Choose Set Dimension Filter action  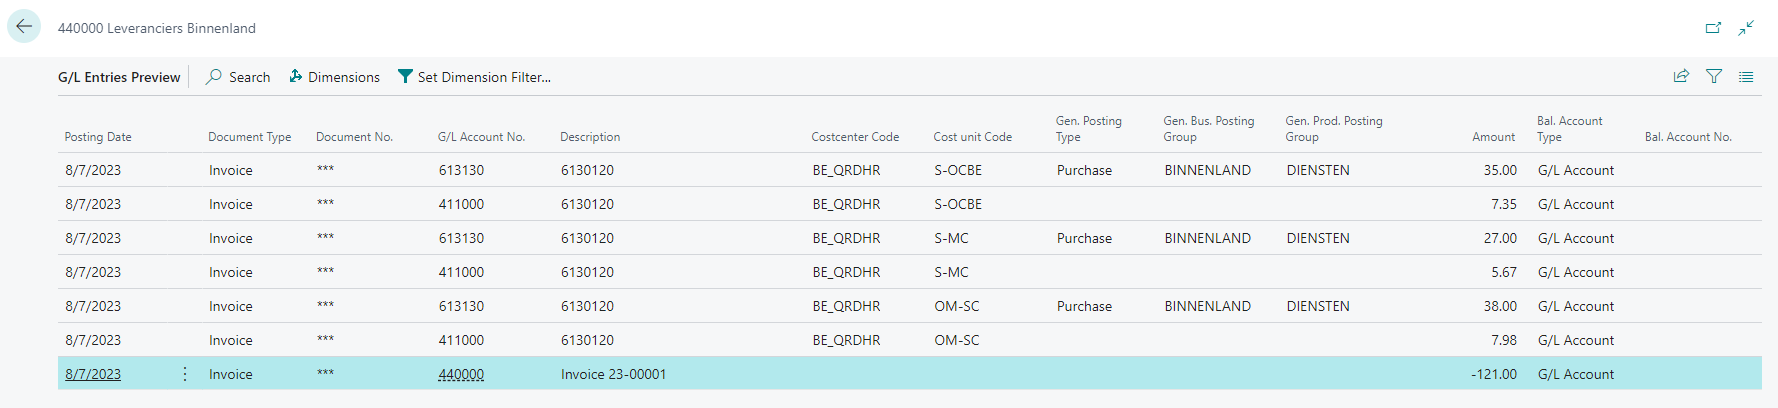click(474, 77)
